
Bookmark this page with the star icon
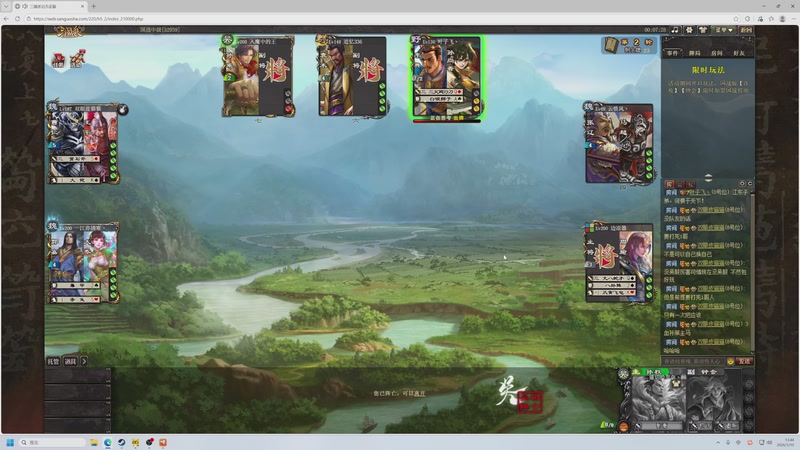point(736,18)
